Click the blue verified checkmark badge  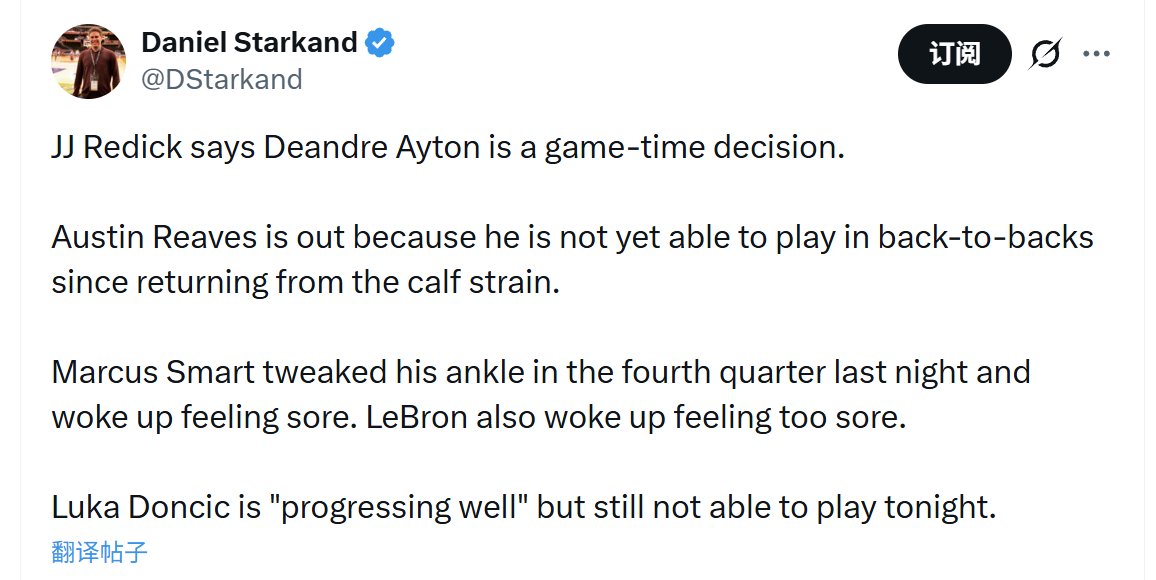coord(380,43)
